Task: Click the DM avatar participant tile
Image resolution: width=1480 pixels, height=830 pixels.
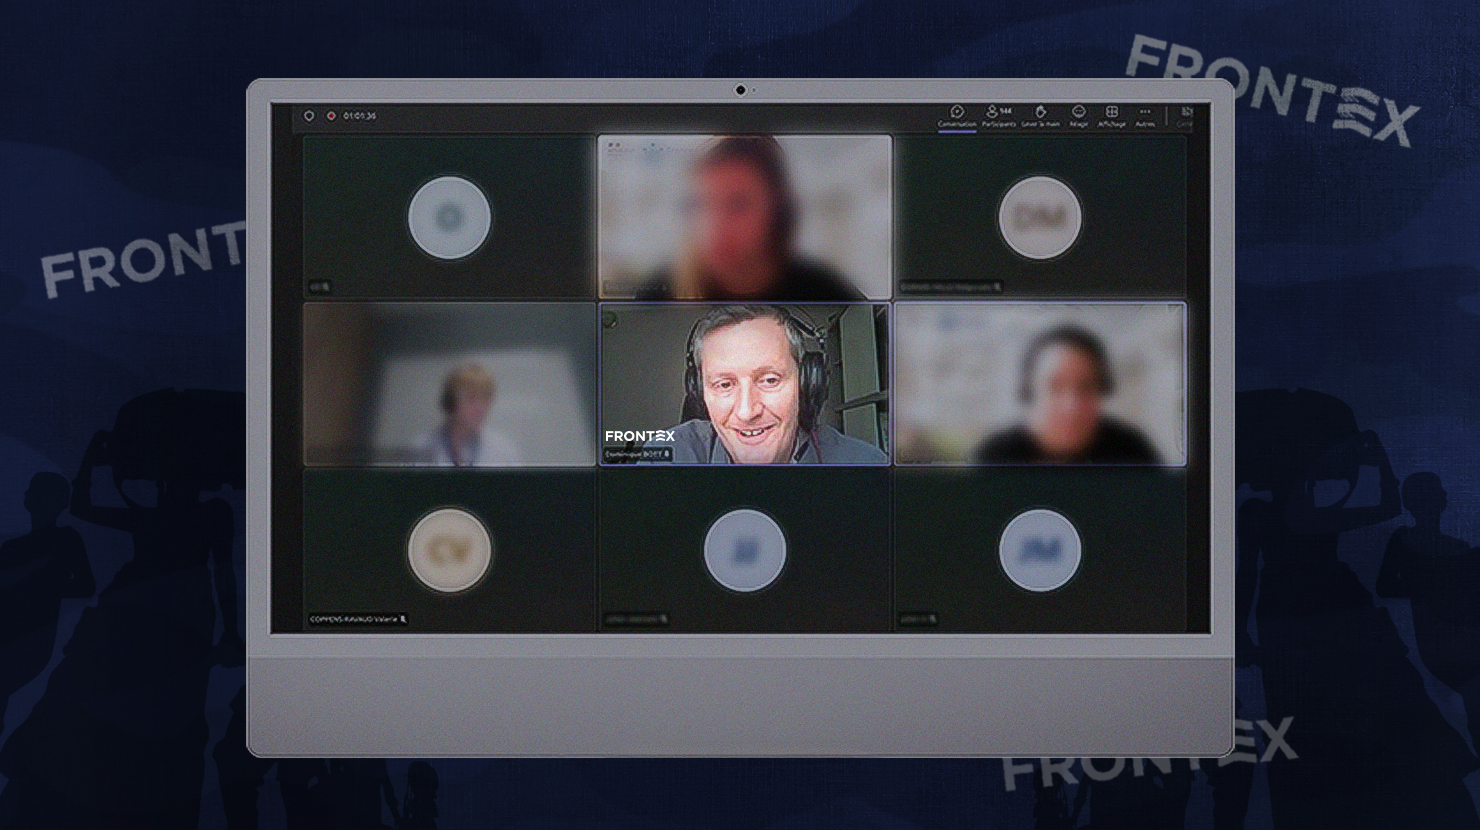Action: pyautogui.click(x=1039, y=217)
